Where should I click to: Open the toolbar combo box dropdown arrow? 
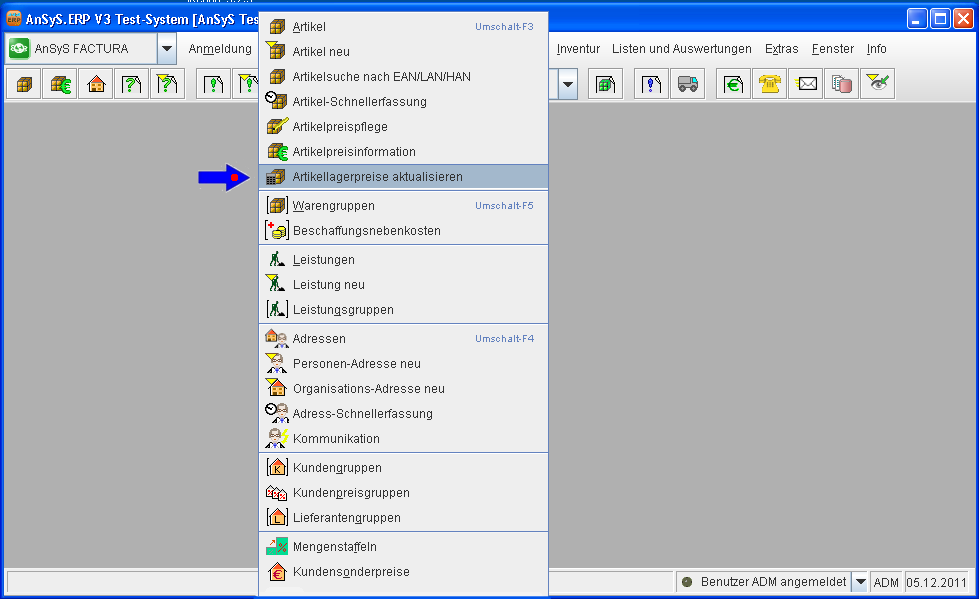coord(568,85)
